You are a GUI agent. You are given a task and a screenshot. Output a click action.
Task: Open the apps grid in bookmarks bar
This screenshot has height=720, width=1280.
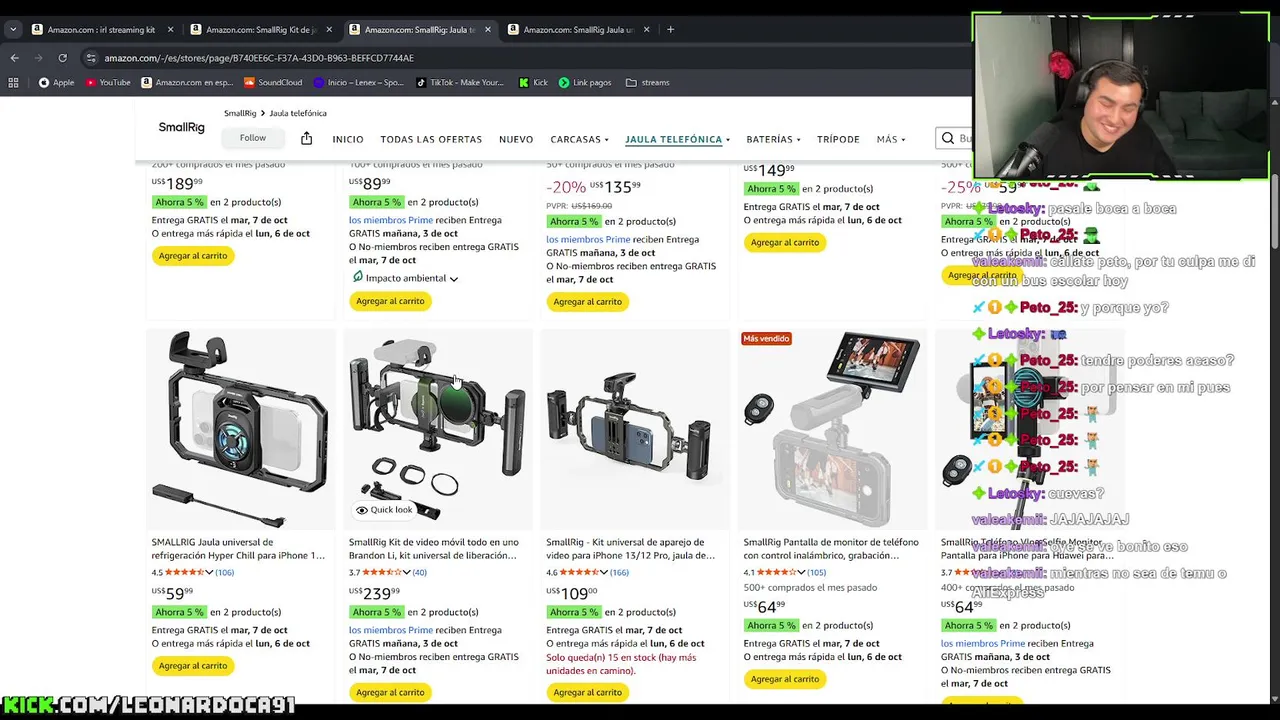(x=14, y=82)
